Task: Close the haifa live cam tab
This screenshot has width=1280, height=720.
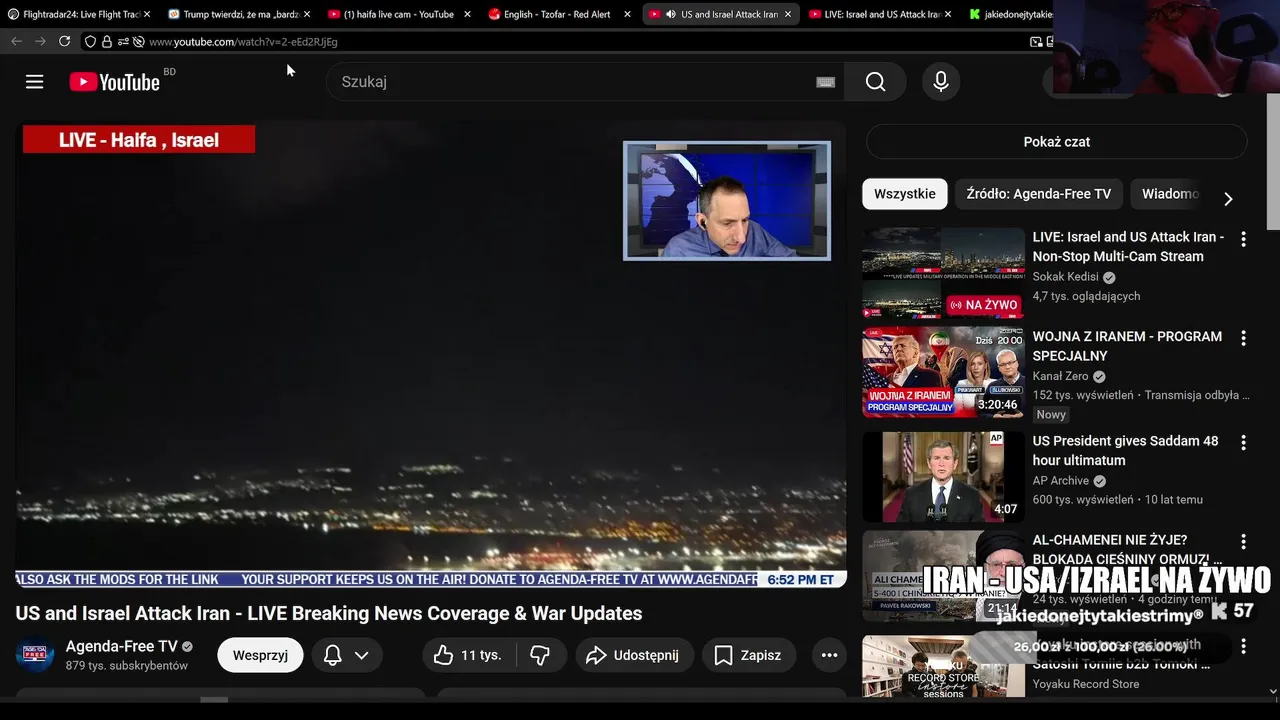Action: 467,14
